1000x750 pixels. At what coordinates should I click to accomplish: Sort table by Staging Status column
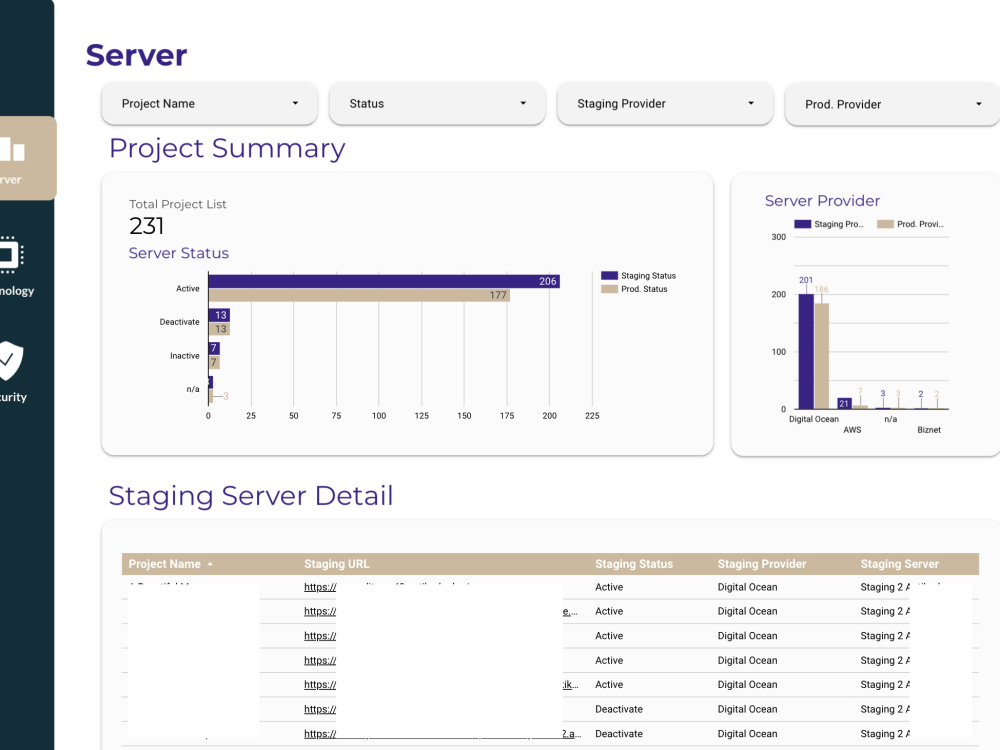click(634, 564)
